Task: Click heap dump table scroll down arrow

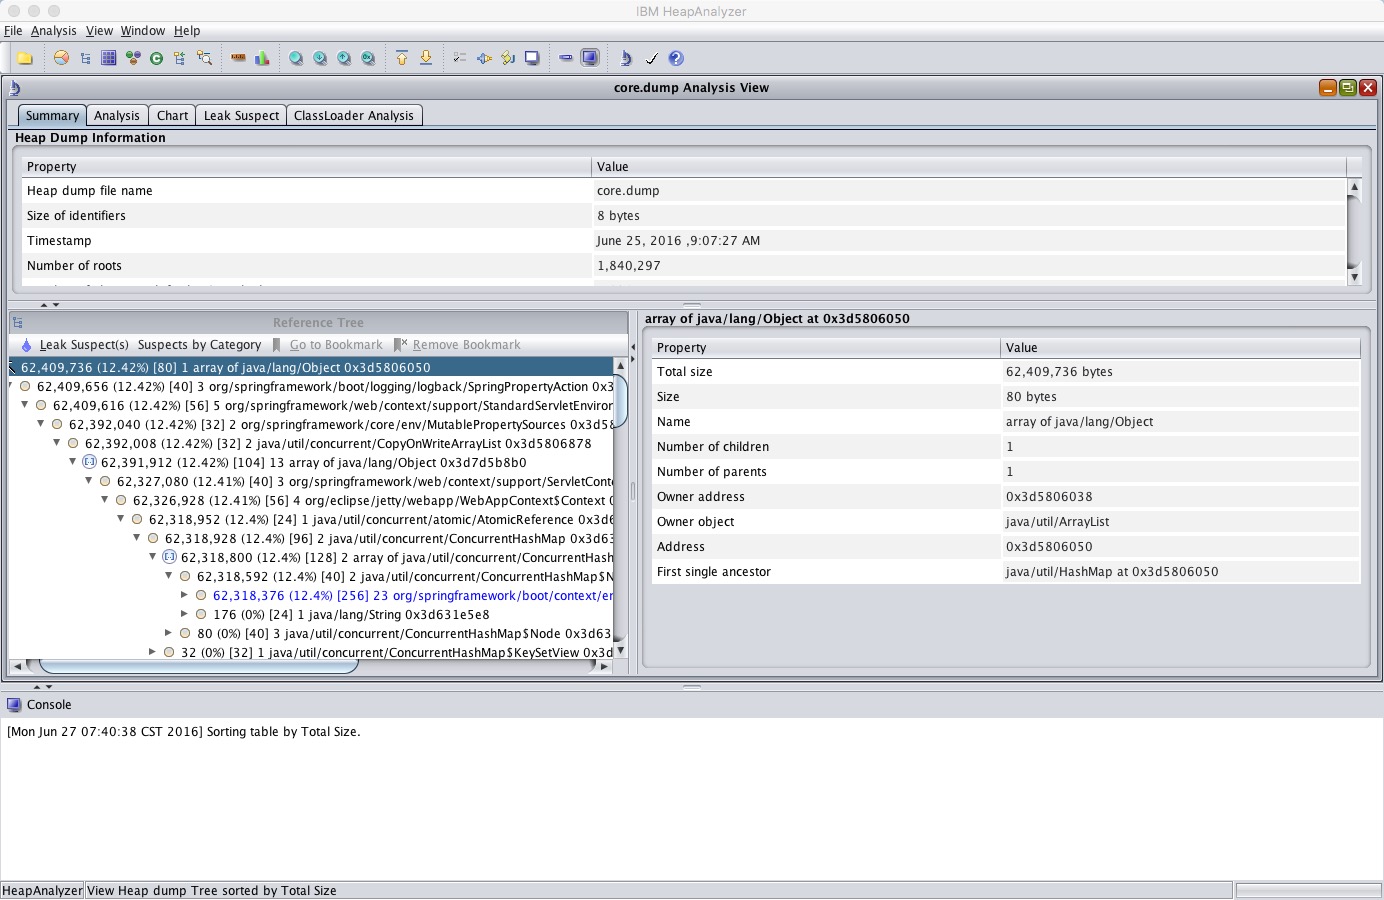Action: [x=1355, y=277]
